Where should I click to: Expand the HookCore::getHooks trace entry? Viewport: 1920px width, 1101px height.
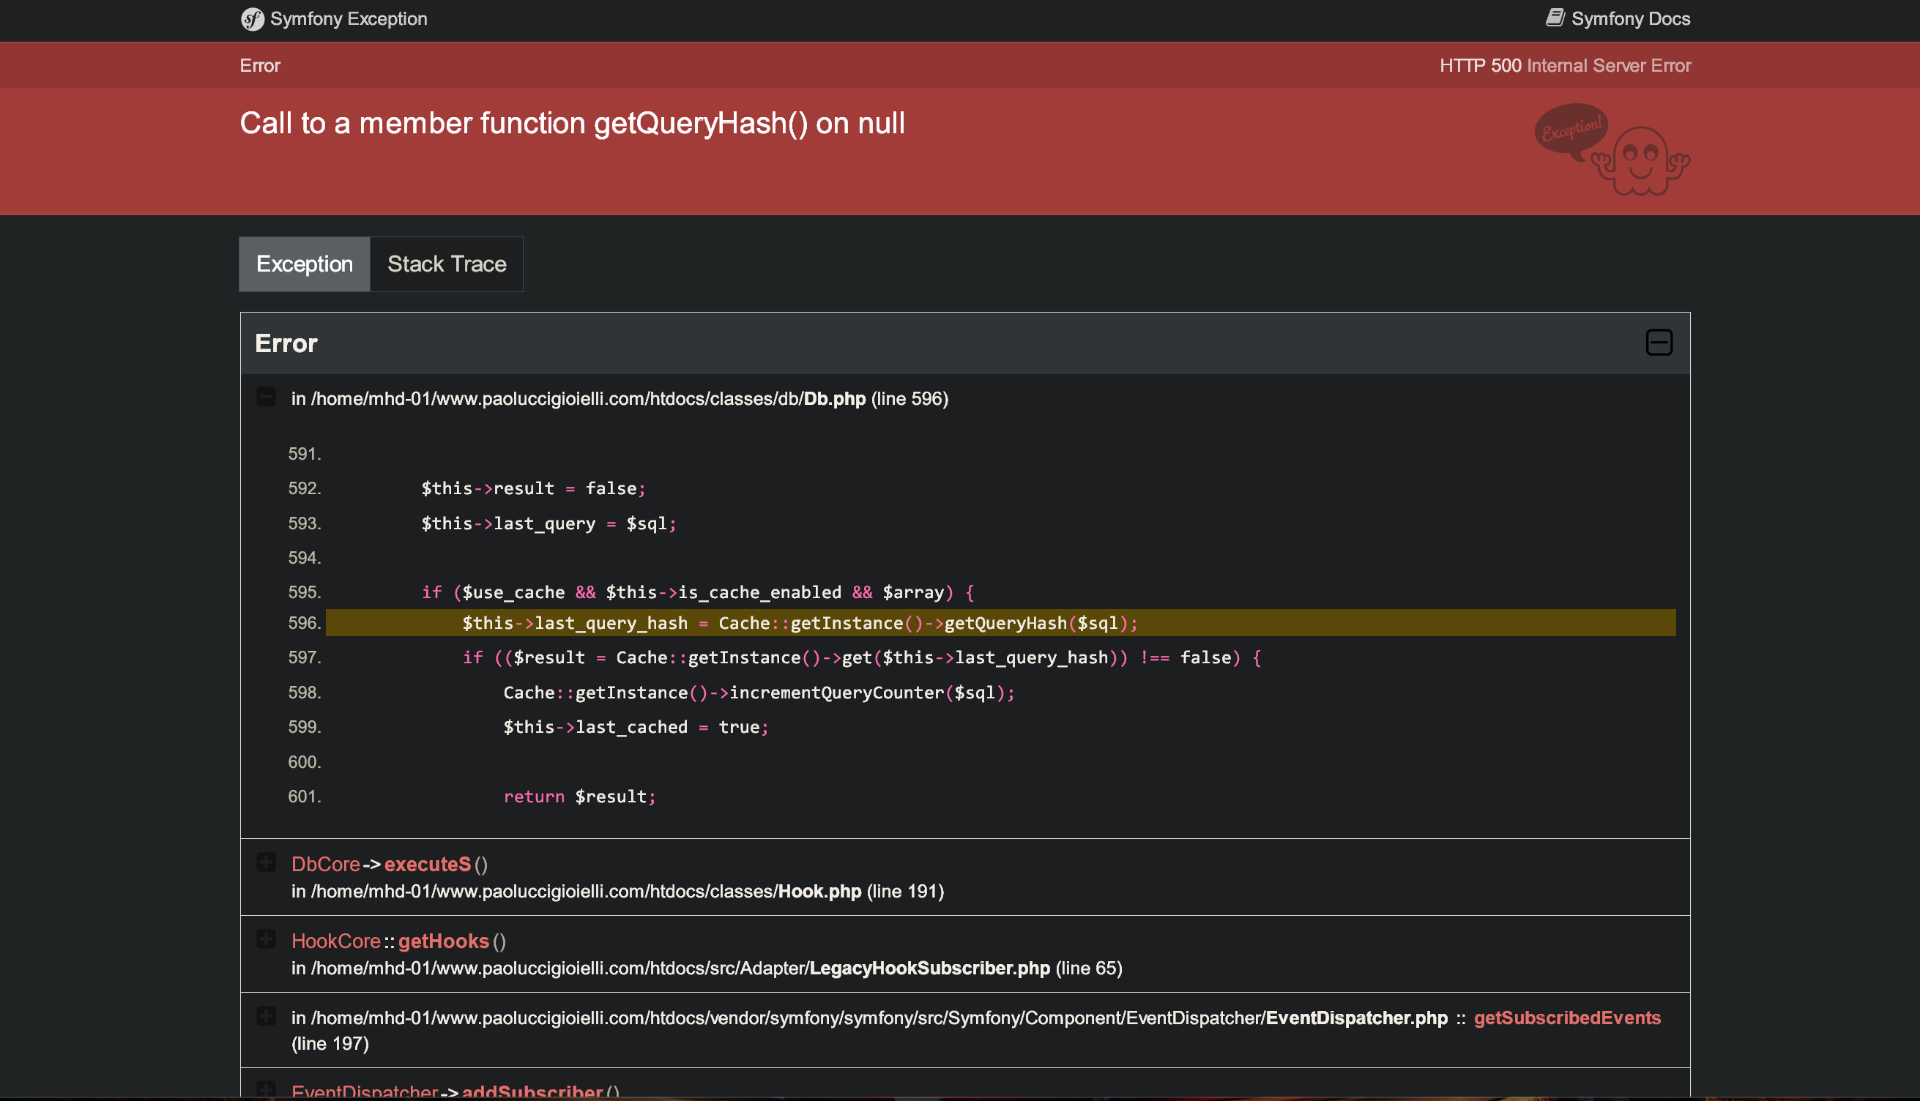(x=266, y=939)
